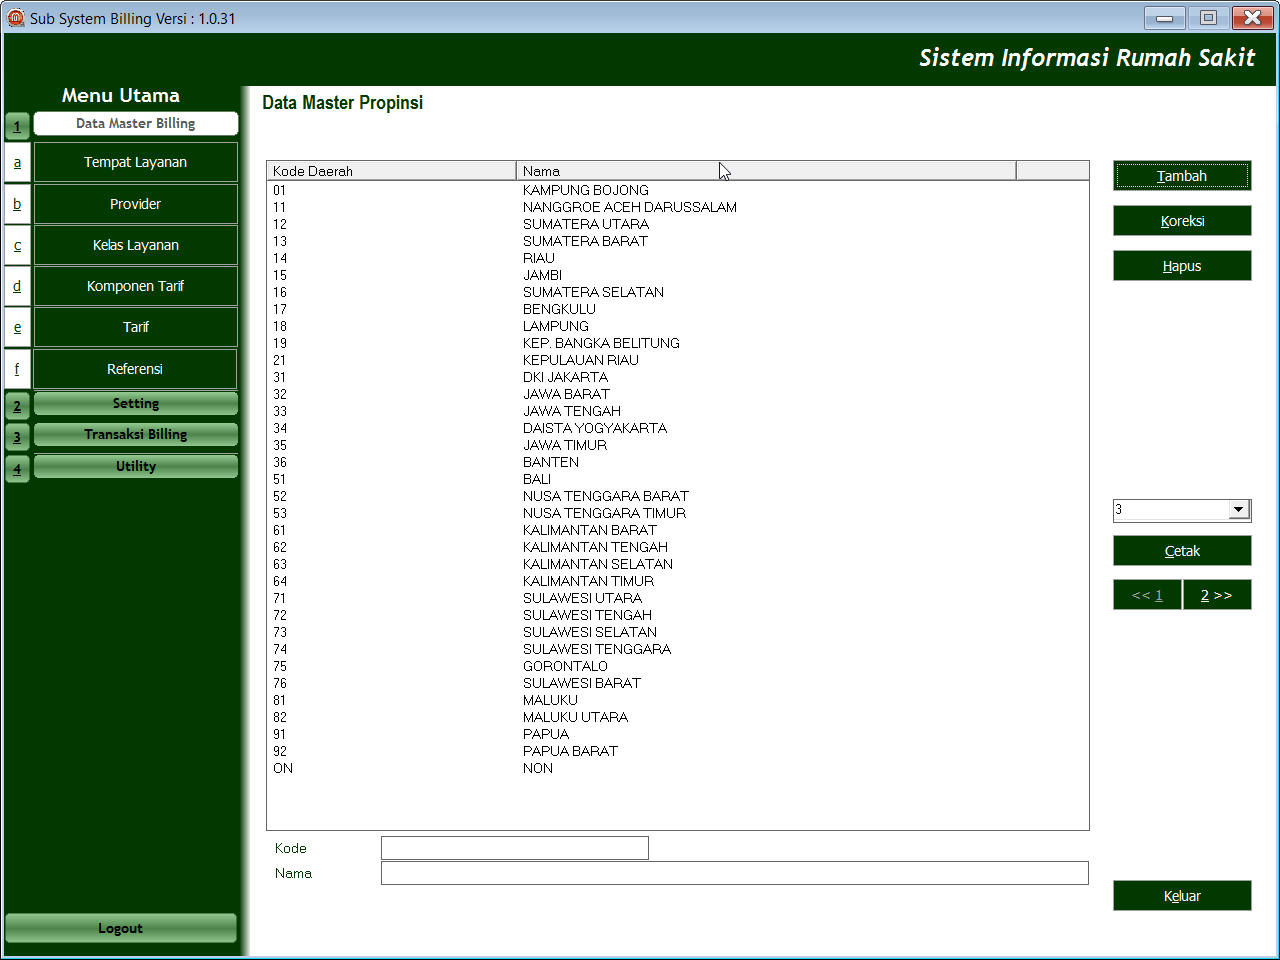This screenshot has height=960, width=1280.
Task: Select the NANGGROE ACEH DARUSSALAM row
Action: (677, 207)
